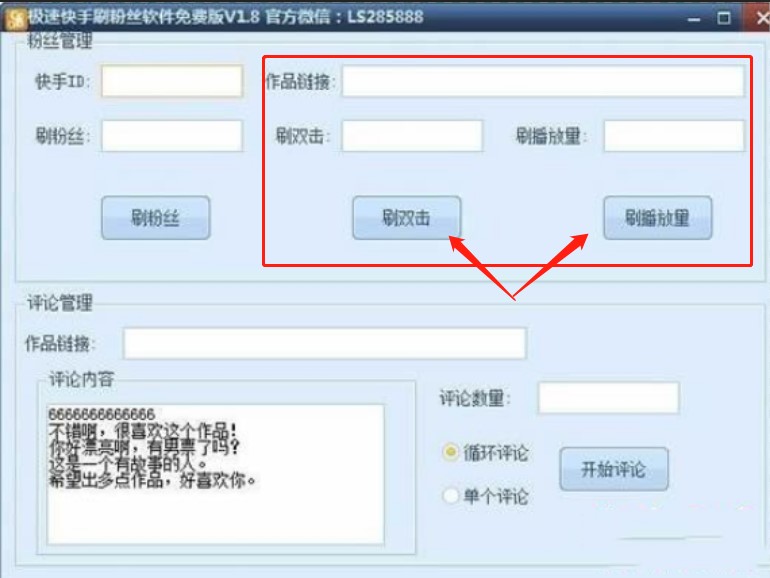
Task: Click inside the 评论内容 text area
Action: click(216, 474)
